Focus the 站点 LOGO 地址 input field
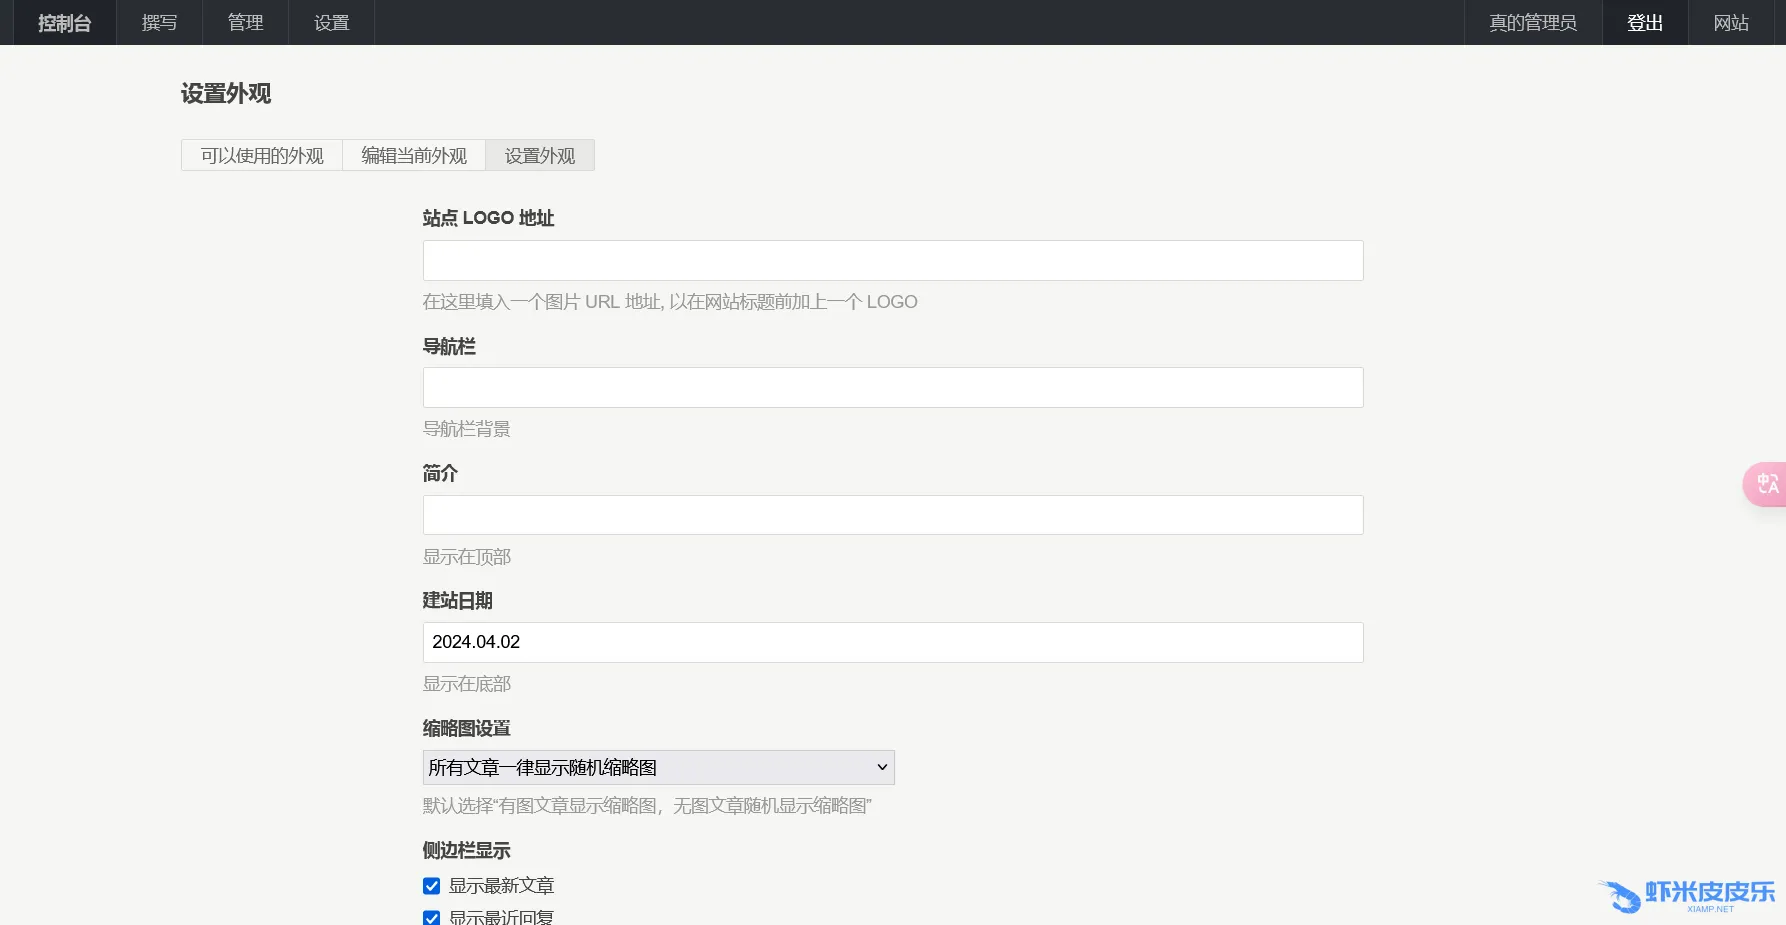 (892, 261)
